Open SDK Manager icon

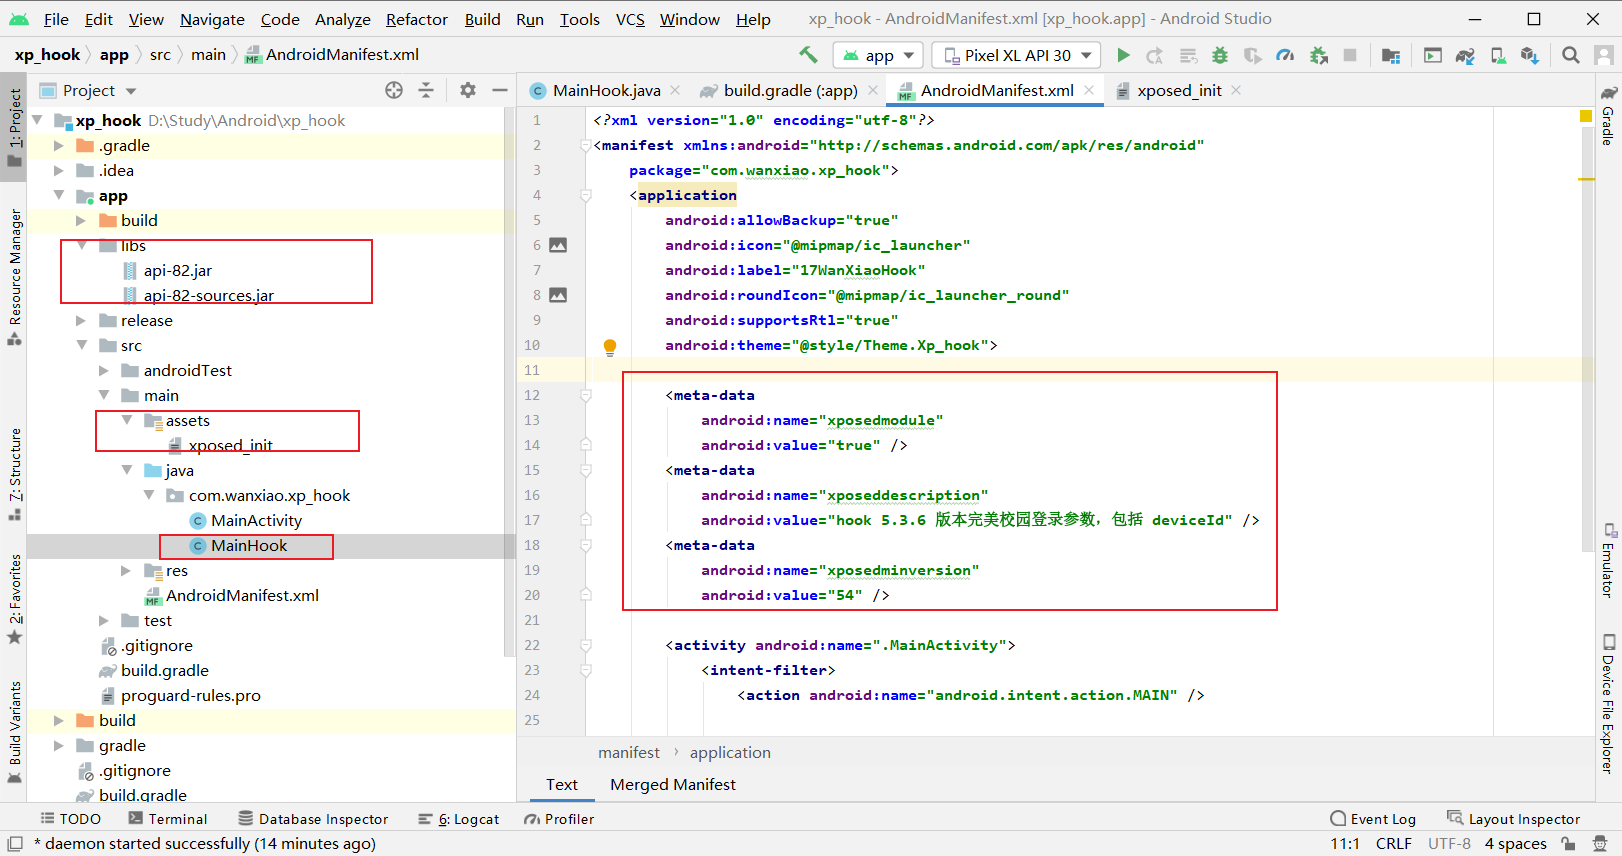(1530, 55)
